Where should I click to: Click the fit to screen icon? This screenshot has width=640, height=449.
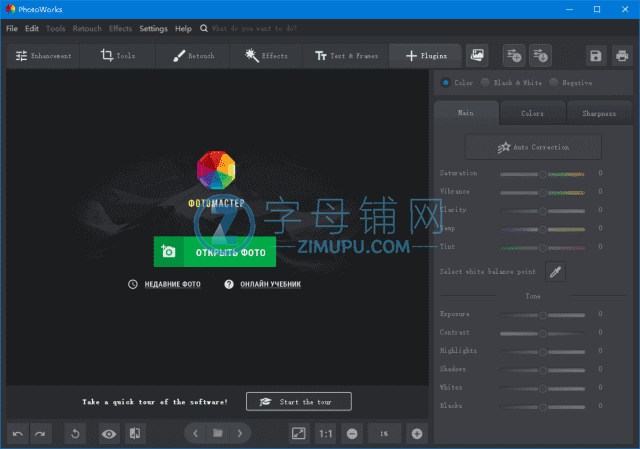coord(299,433)
